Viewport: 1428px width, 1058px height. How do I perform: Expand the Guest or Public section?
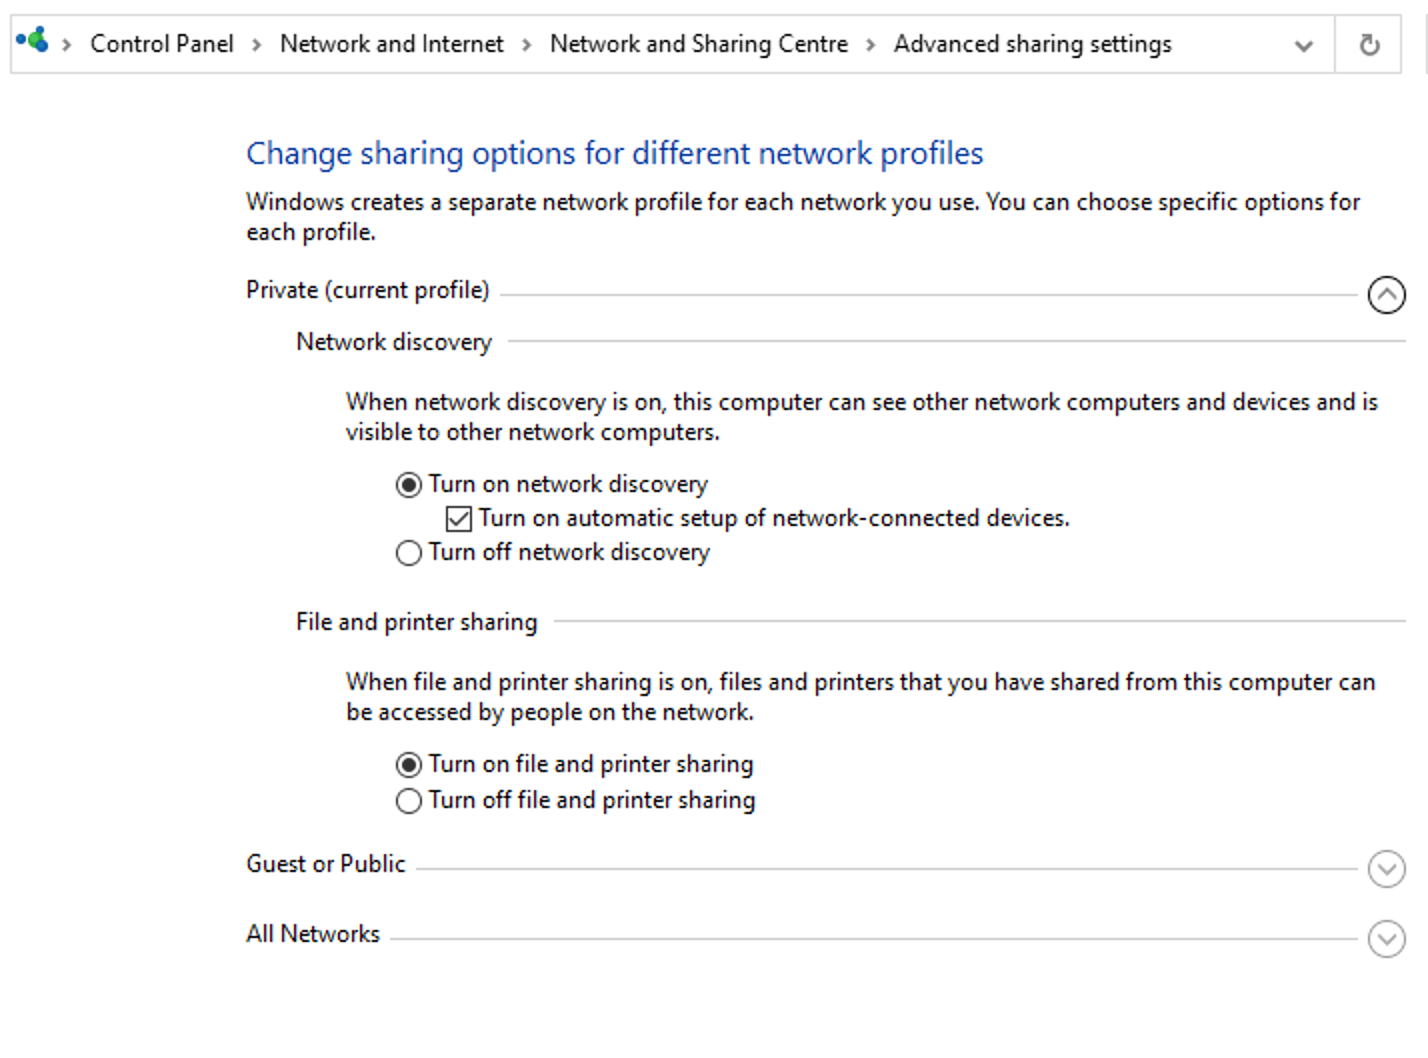(1386, 868)
